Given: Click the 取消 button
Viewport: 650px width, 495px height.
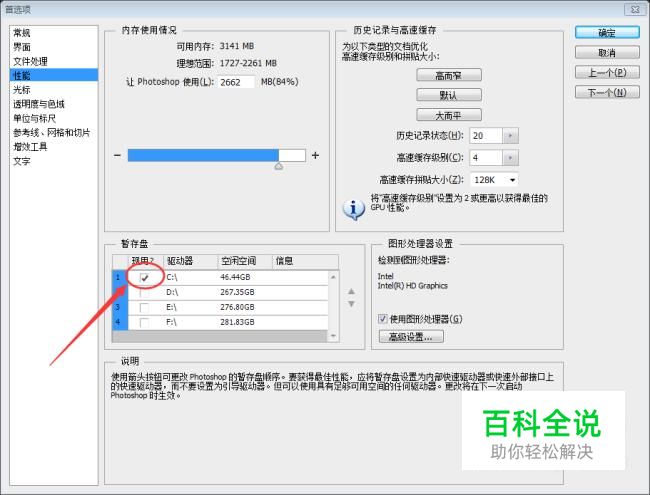Looking at the screenshot, I should pos(607,53).
